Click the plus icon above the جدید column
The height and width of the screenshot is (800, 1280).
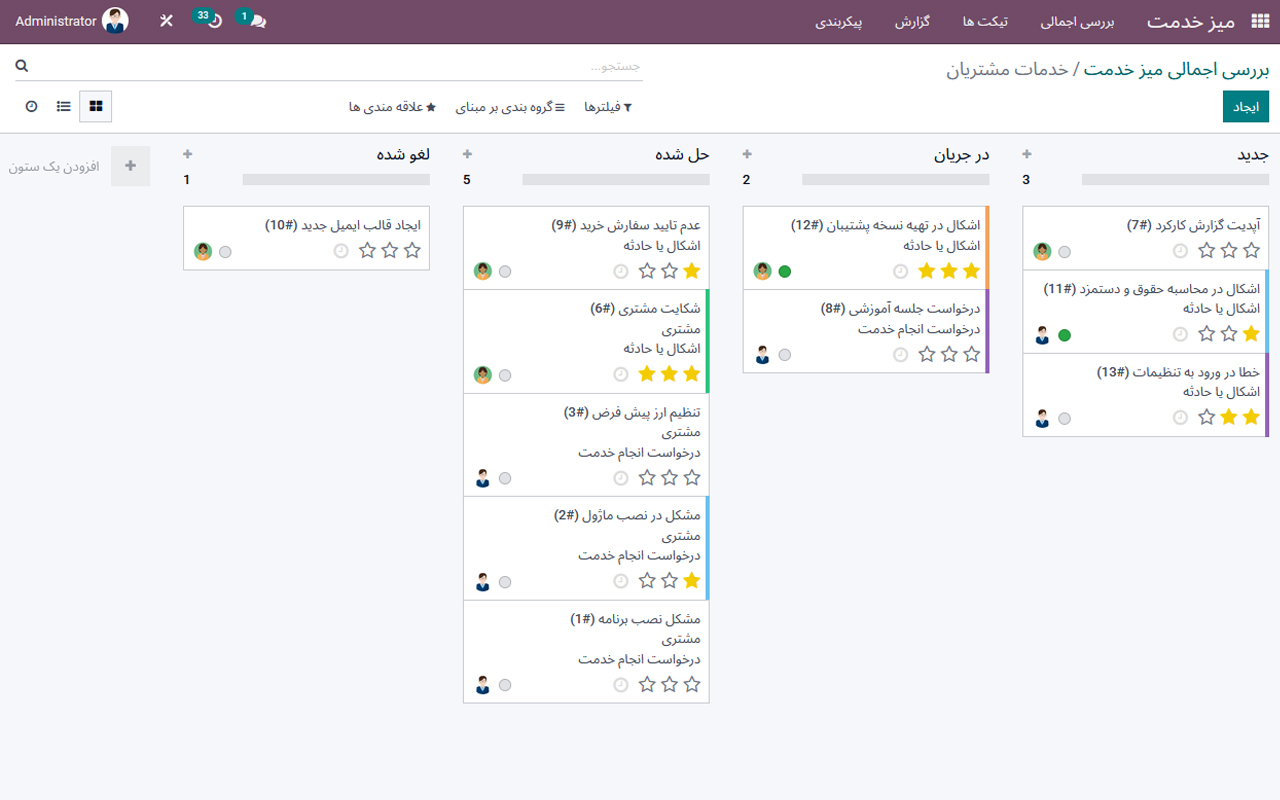pyautogui.click(x=1027, y=154)
